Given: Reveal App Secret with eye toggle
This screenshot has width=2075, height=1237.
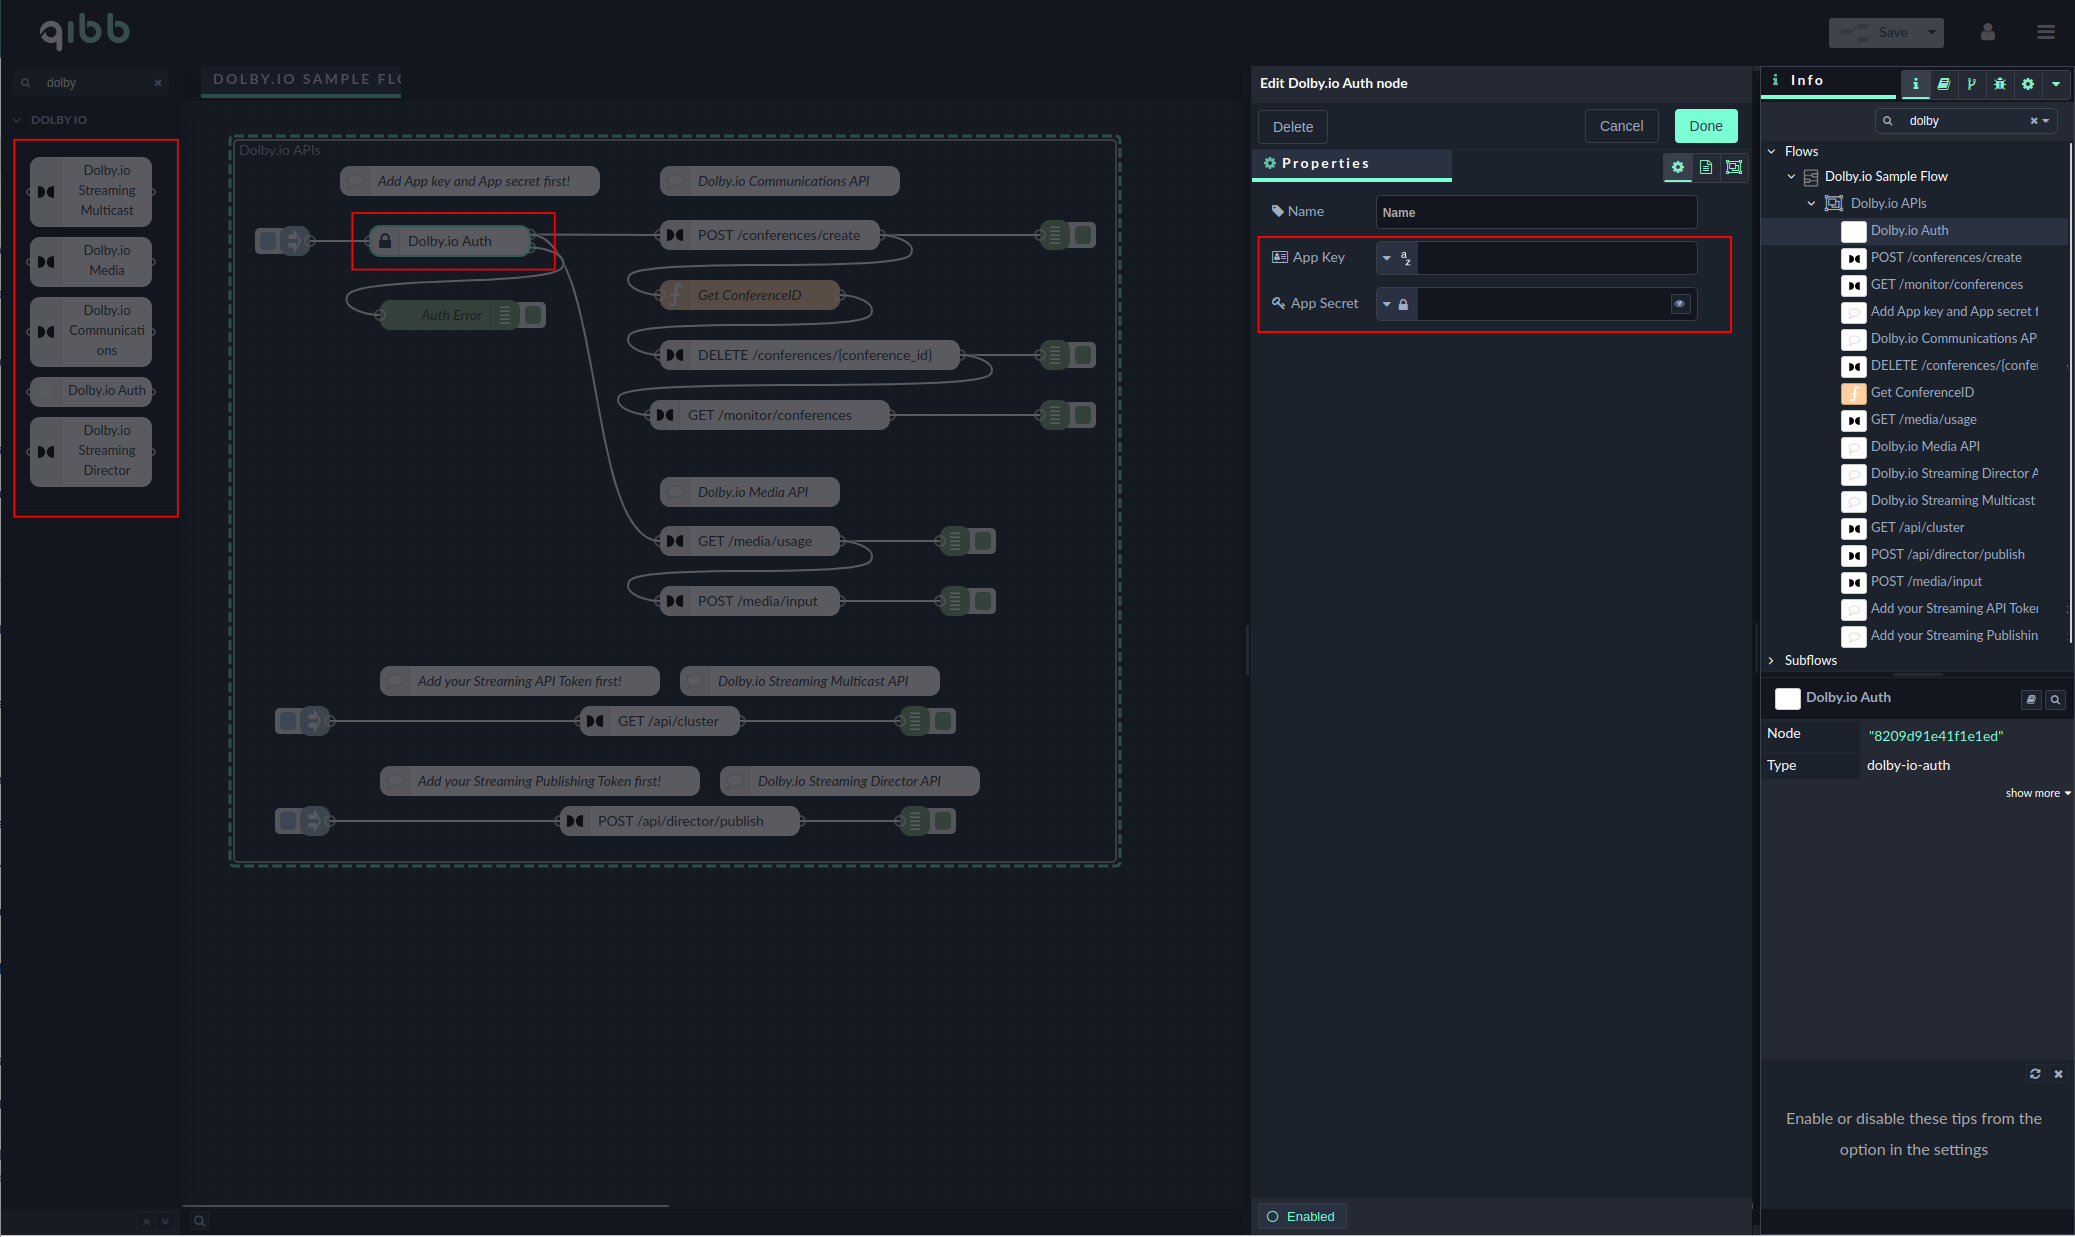Looking at the screenshot, I should pyautogui.click(x=1680, y=304).
